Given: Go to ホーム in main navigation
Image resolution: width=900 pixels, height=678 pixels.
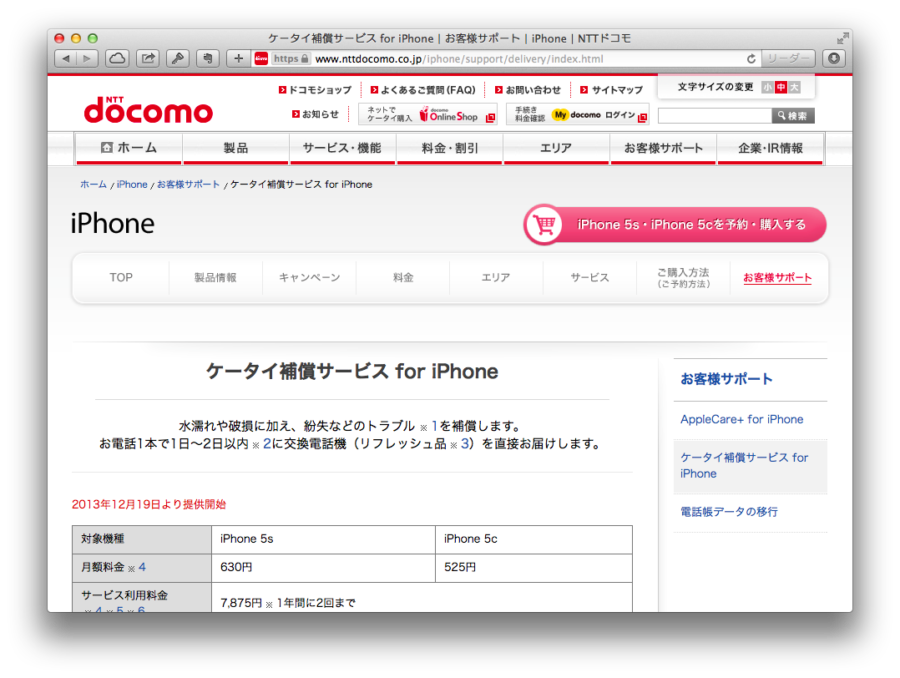Looking at the screenshot, I should pyautogui.click(x=129, y=148).
